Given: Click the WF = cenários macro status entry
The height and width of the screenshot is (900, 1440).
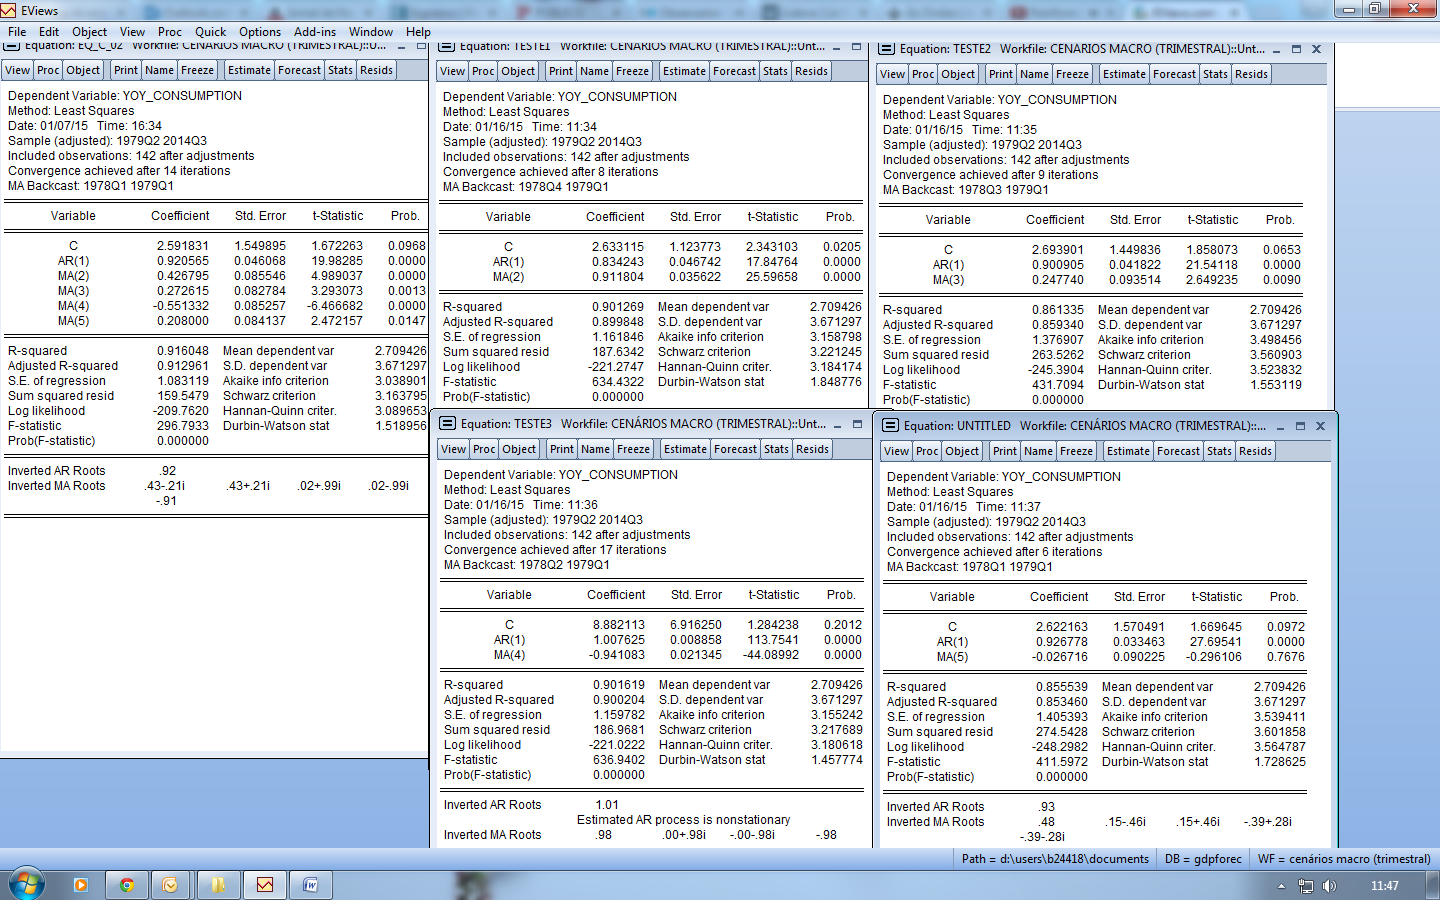Looking at the screenshot, I should tap(1344, 859).
